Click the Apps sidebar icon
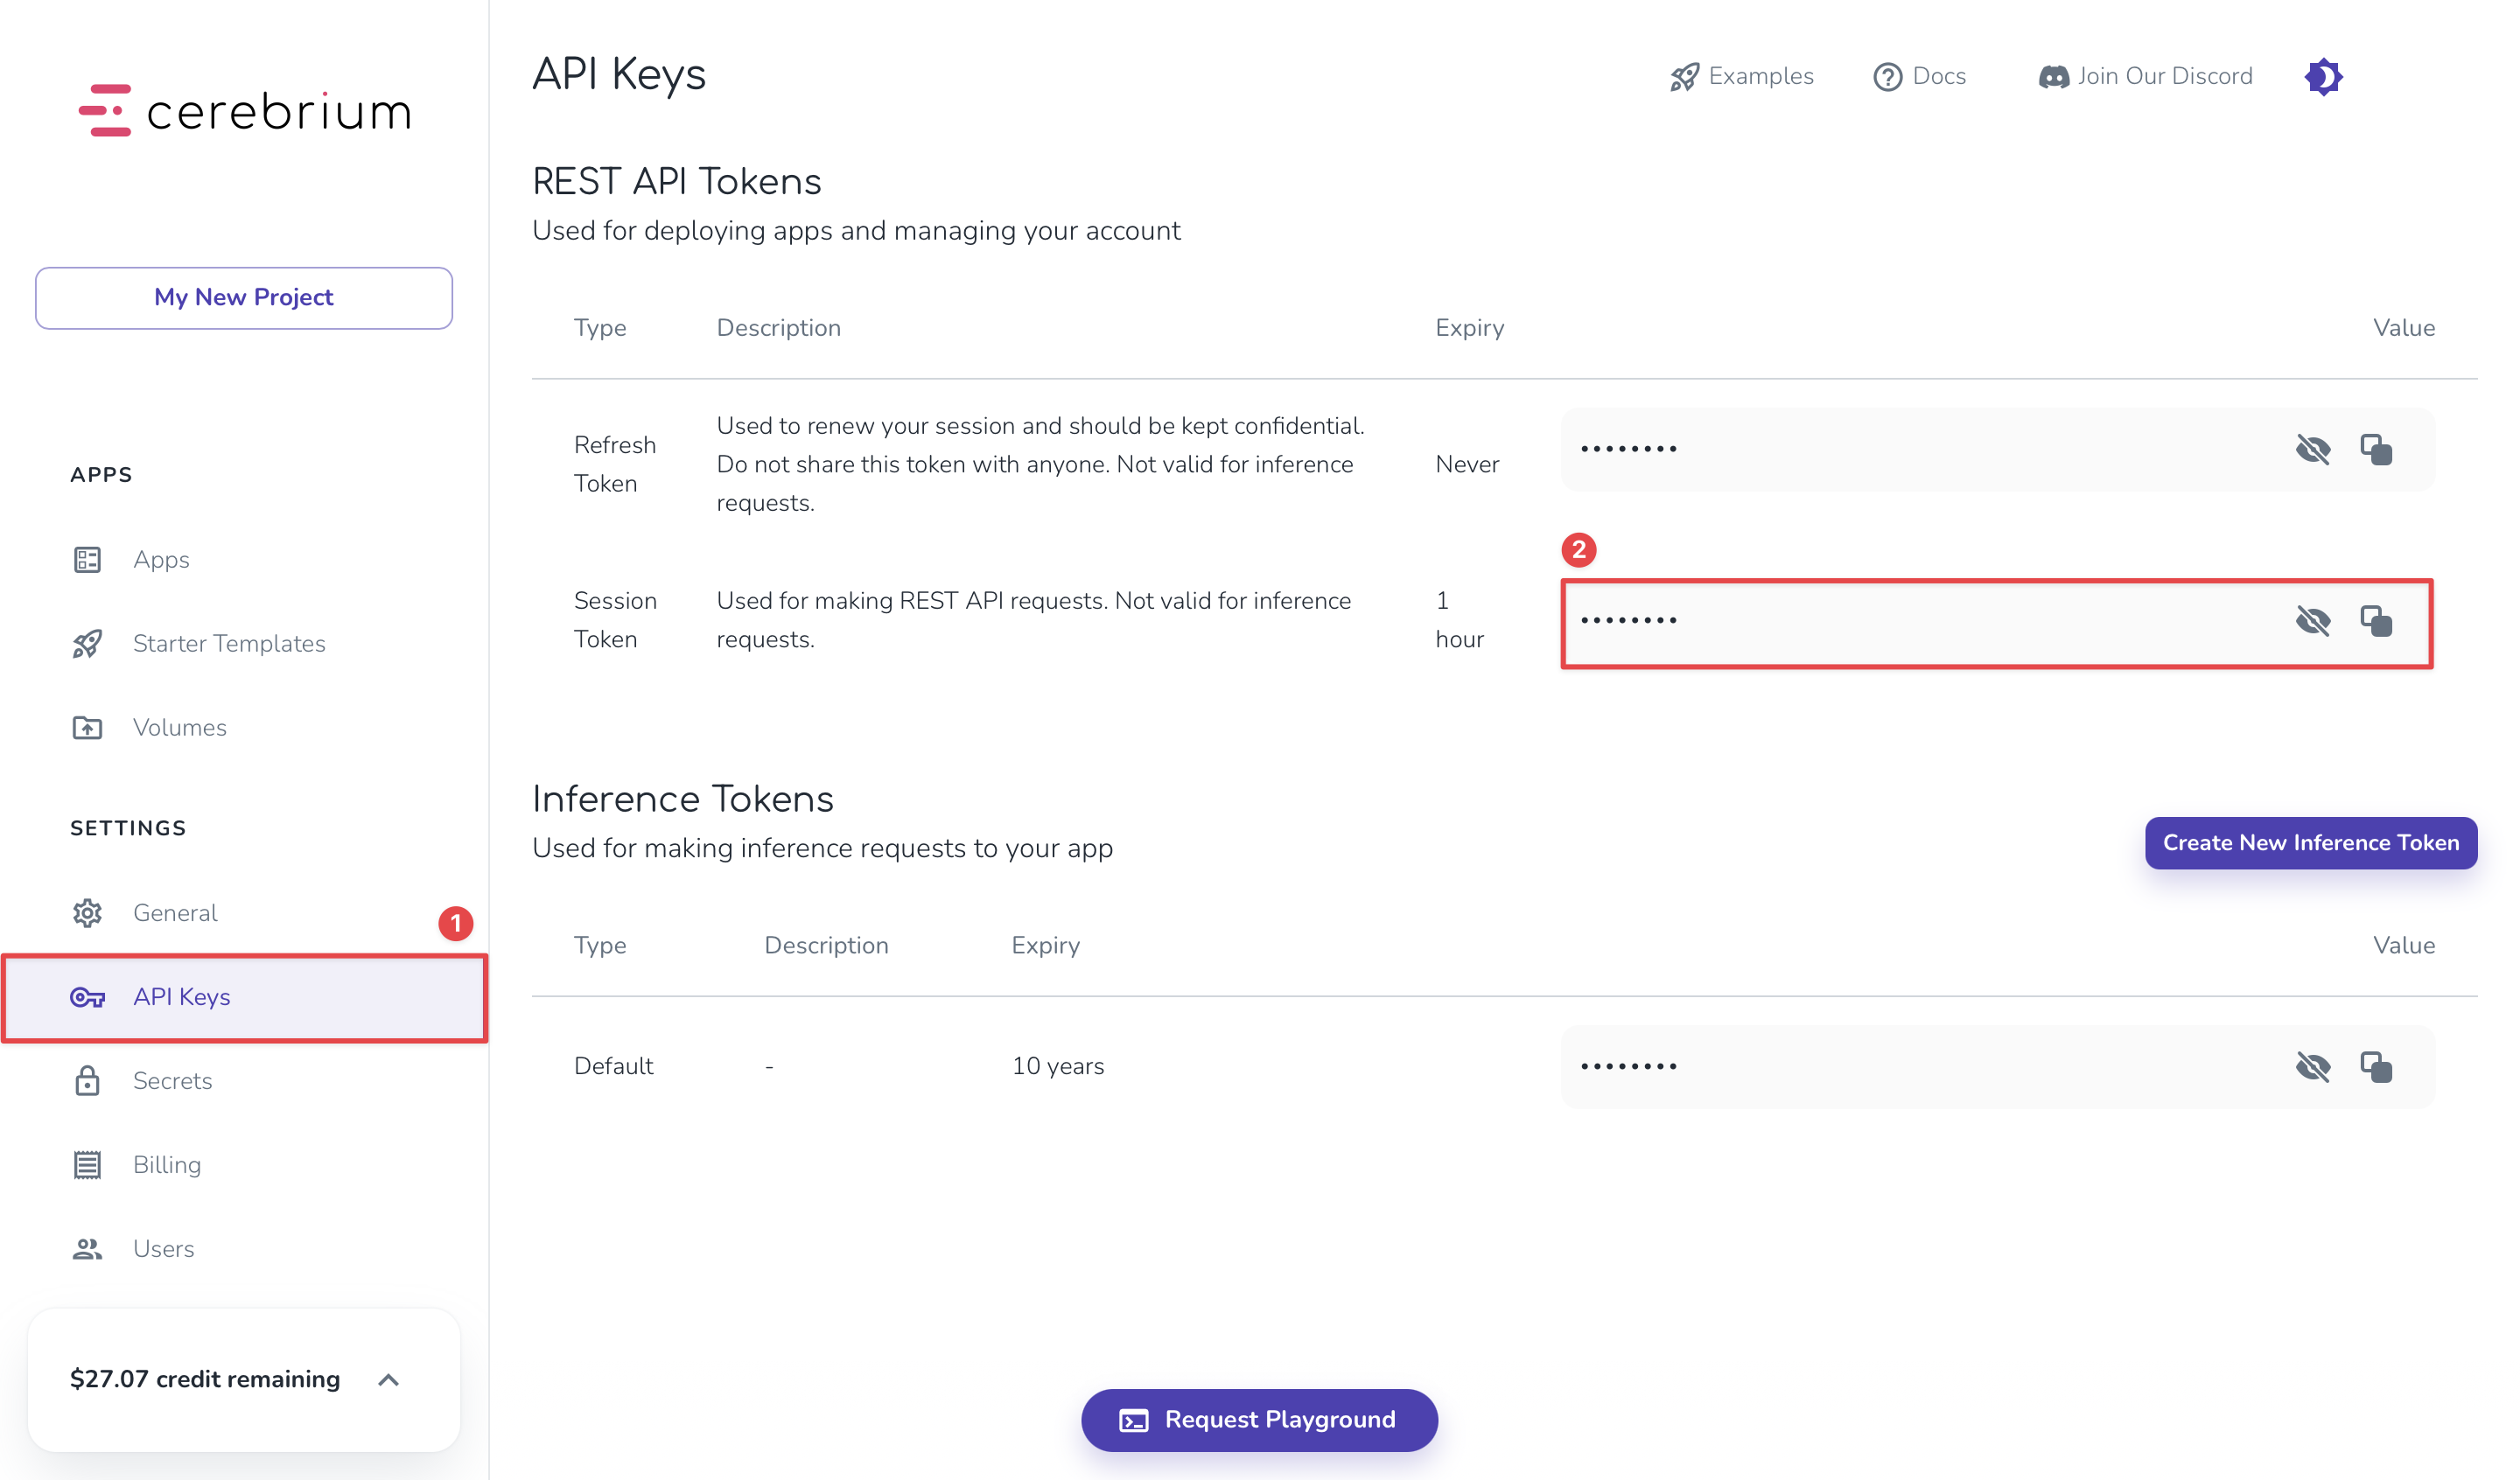 [x=87, y=559]
